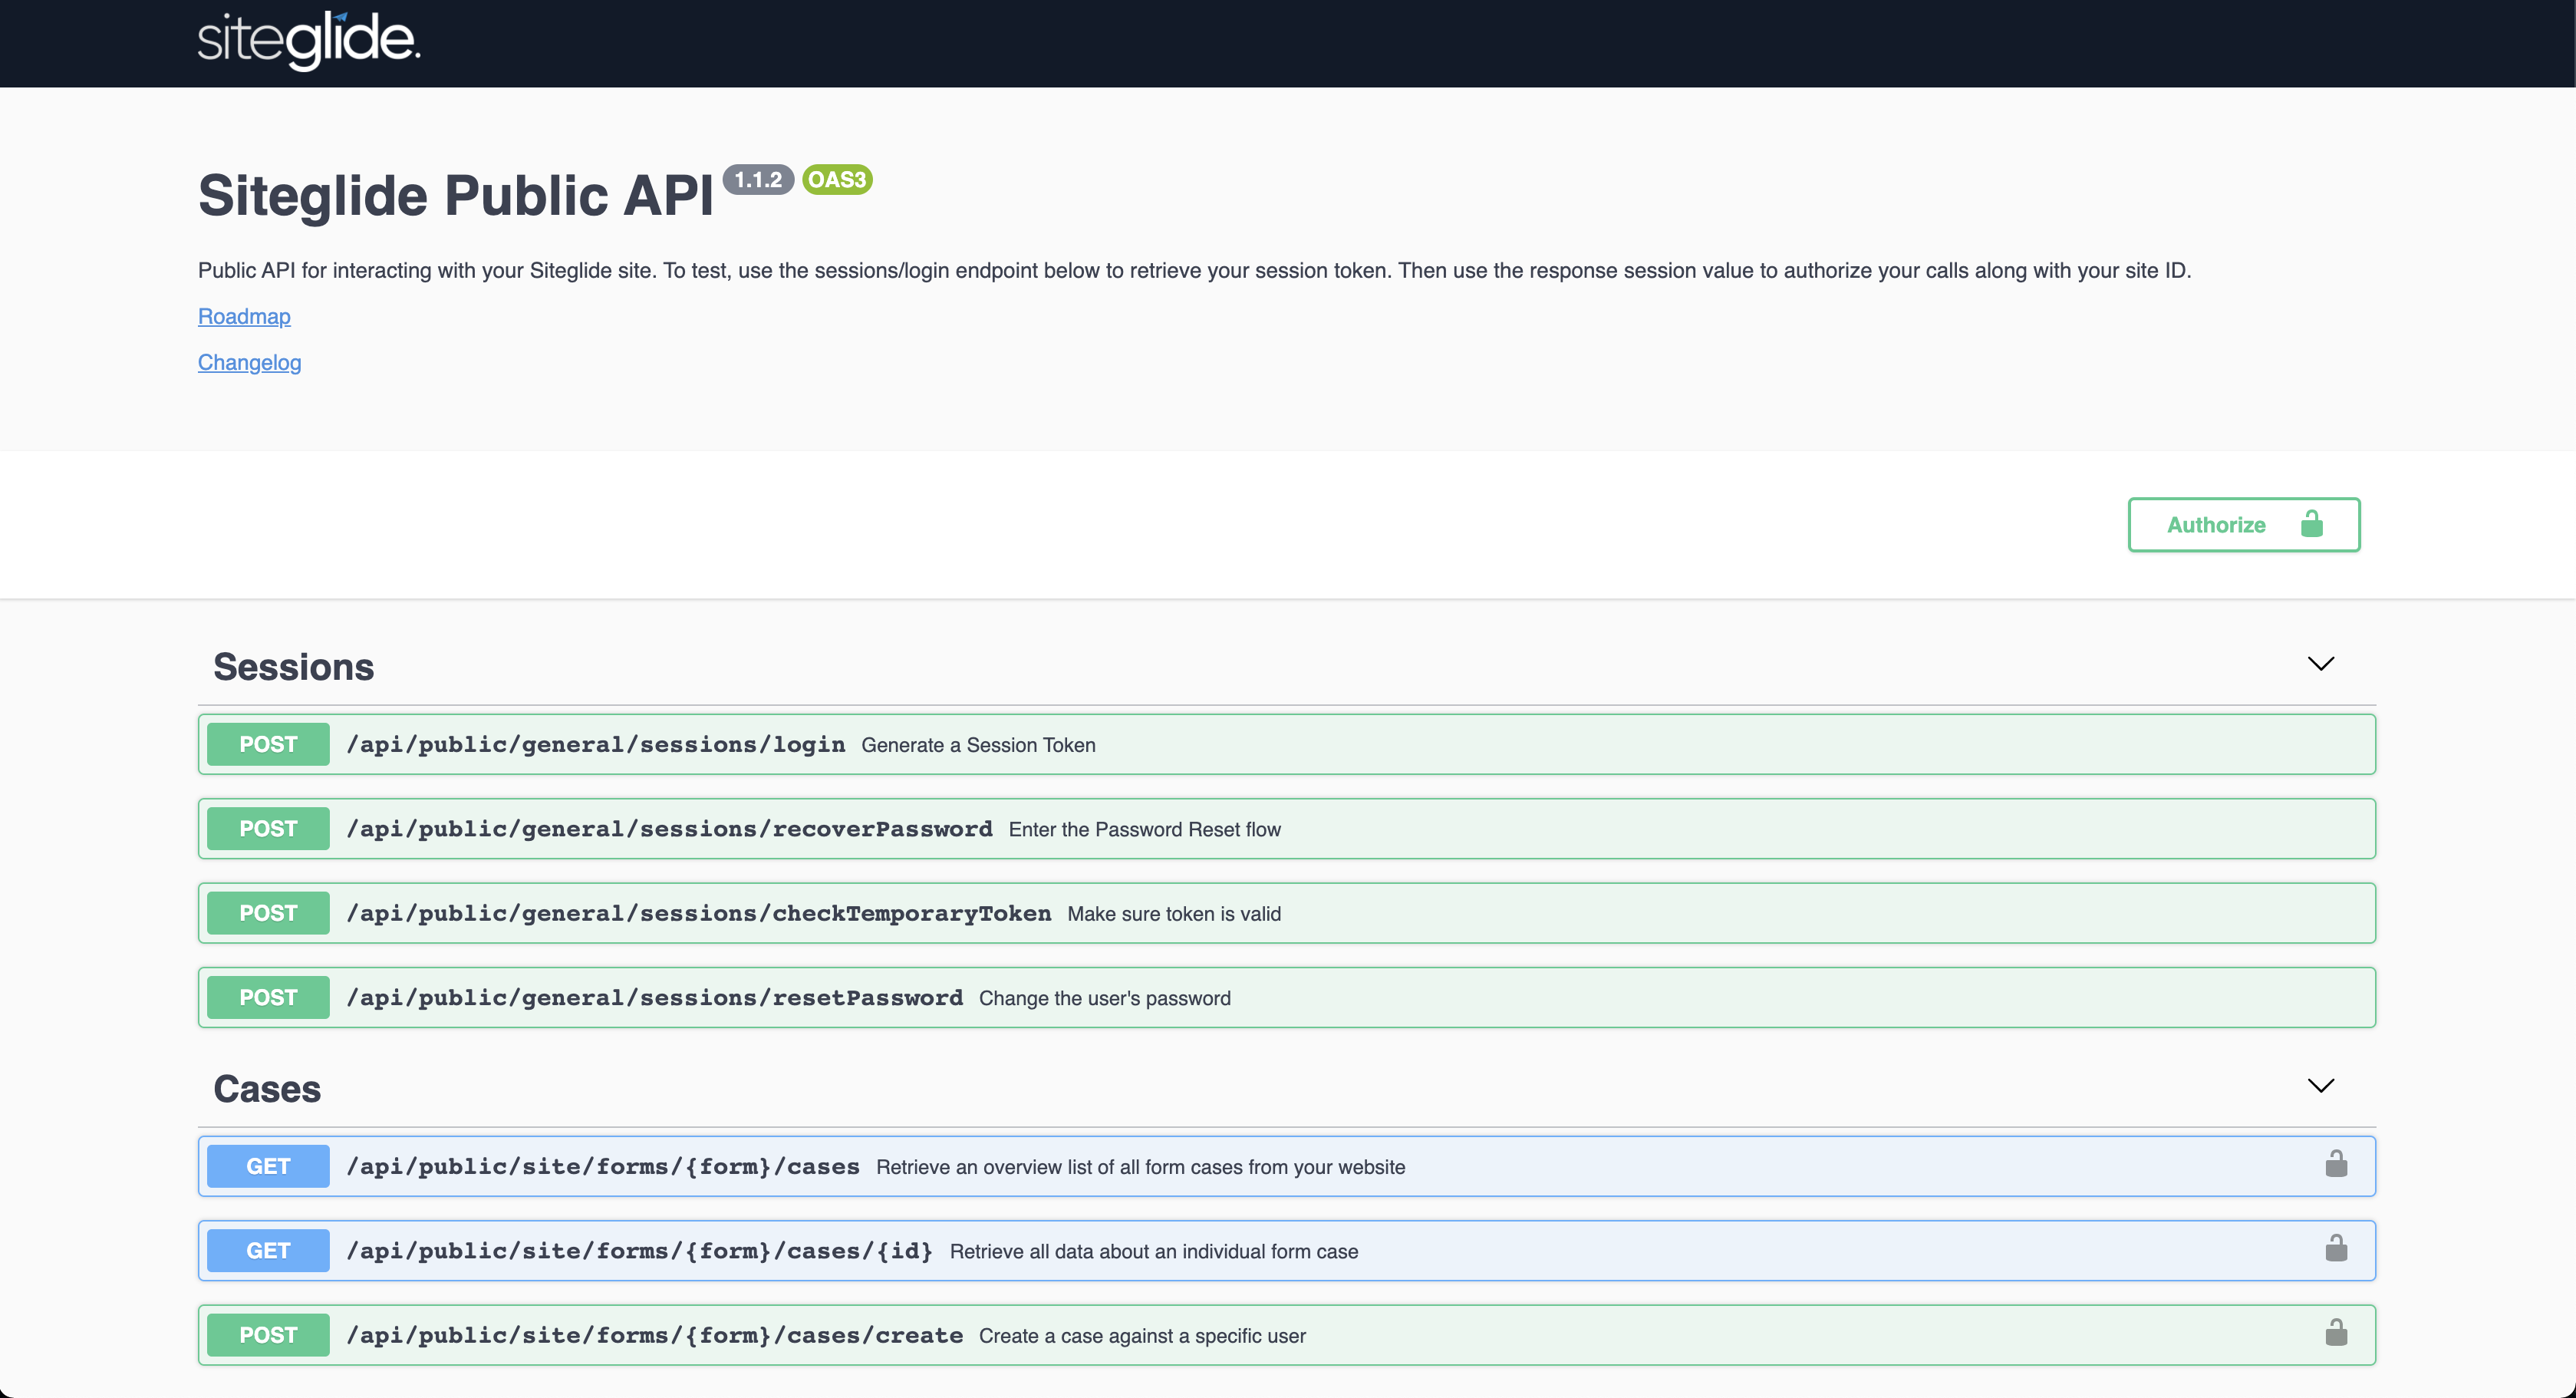Click the 1.1.2 version badge
The height and width of the screenshot is (1398, 2576).
pyautogui.click(x=758, y=180)
